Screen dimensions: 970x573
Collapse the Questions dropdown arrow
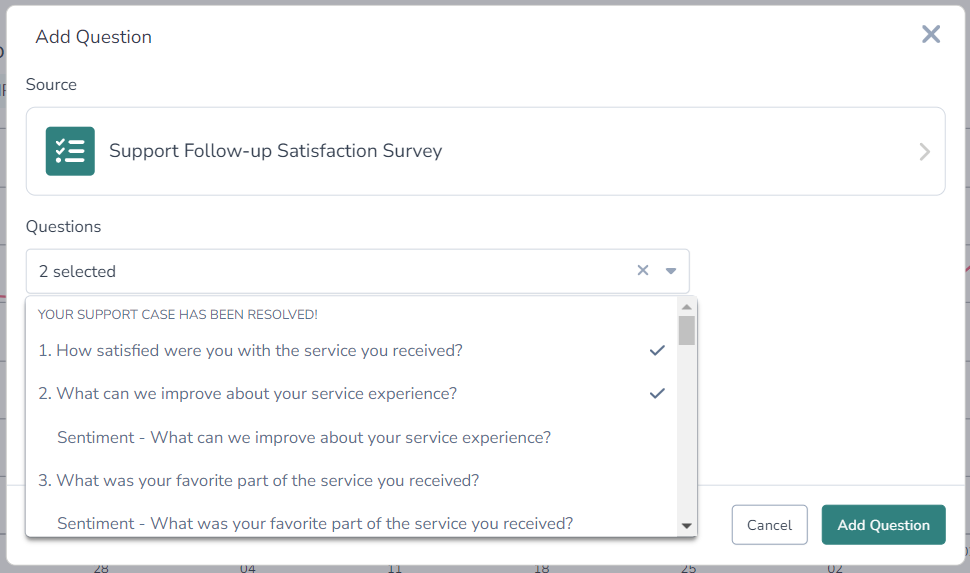click(x=671, y=271)
